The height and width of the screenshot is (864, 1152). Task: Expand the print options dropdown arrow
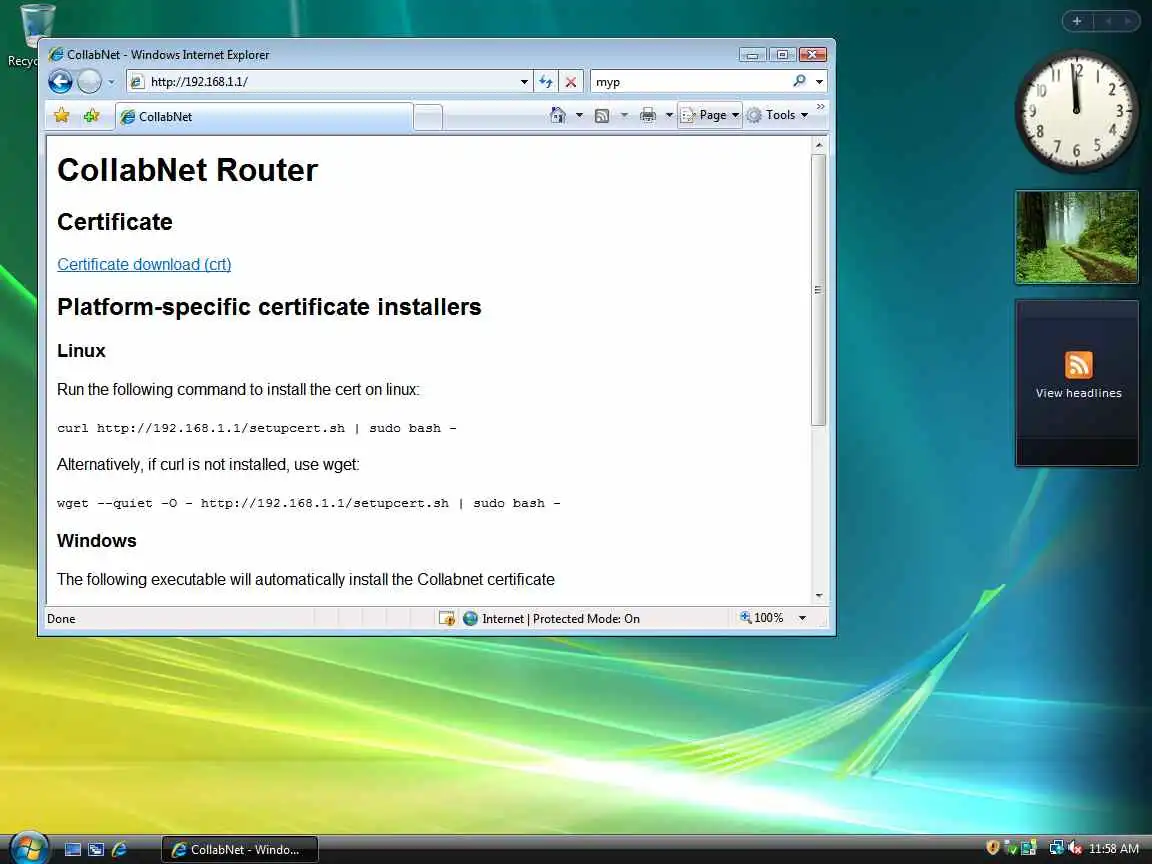tap(669, 115)
